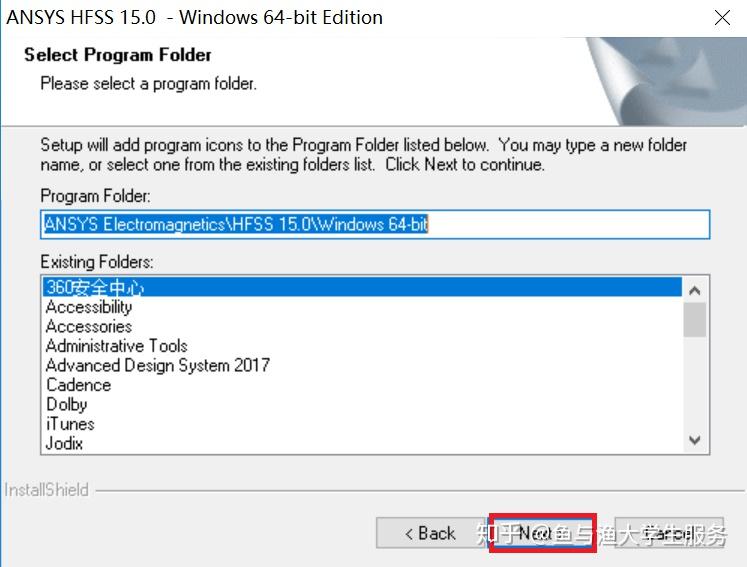The height and width of the screenshot is (567, 747).
Task: Click the folder list scrollbar thumb
Action: 695,320
